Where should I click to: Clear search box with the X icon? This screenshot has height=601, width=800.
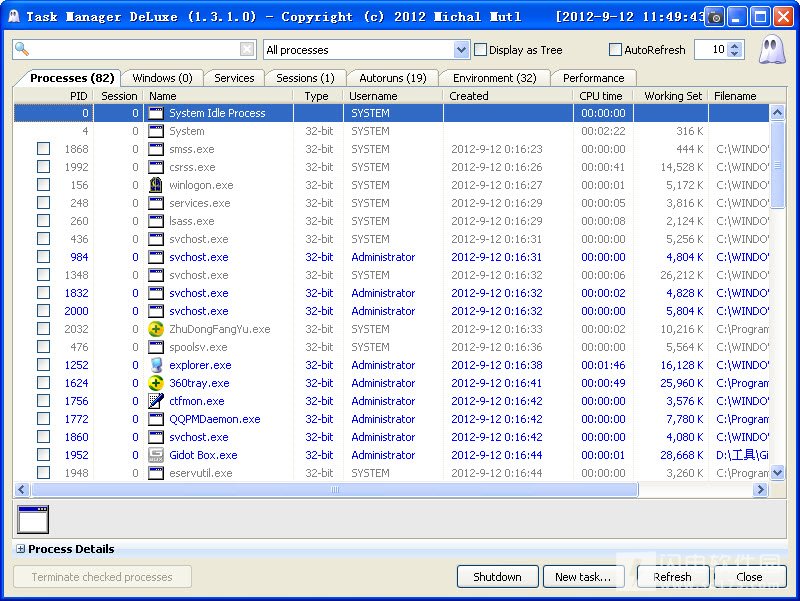(247, 49)
